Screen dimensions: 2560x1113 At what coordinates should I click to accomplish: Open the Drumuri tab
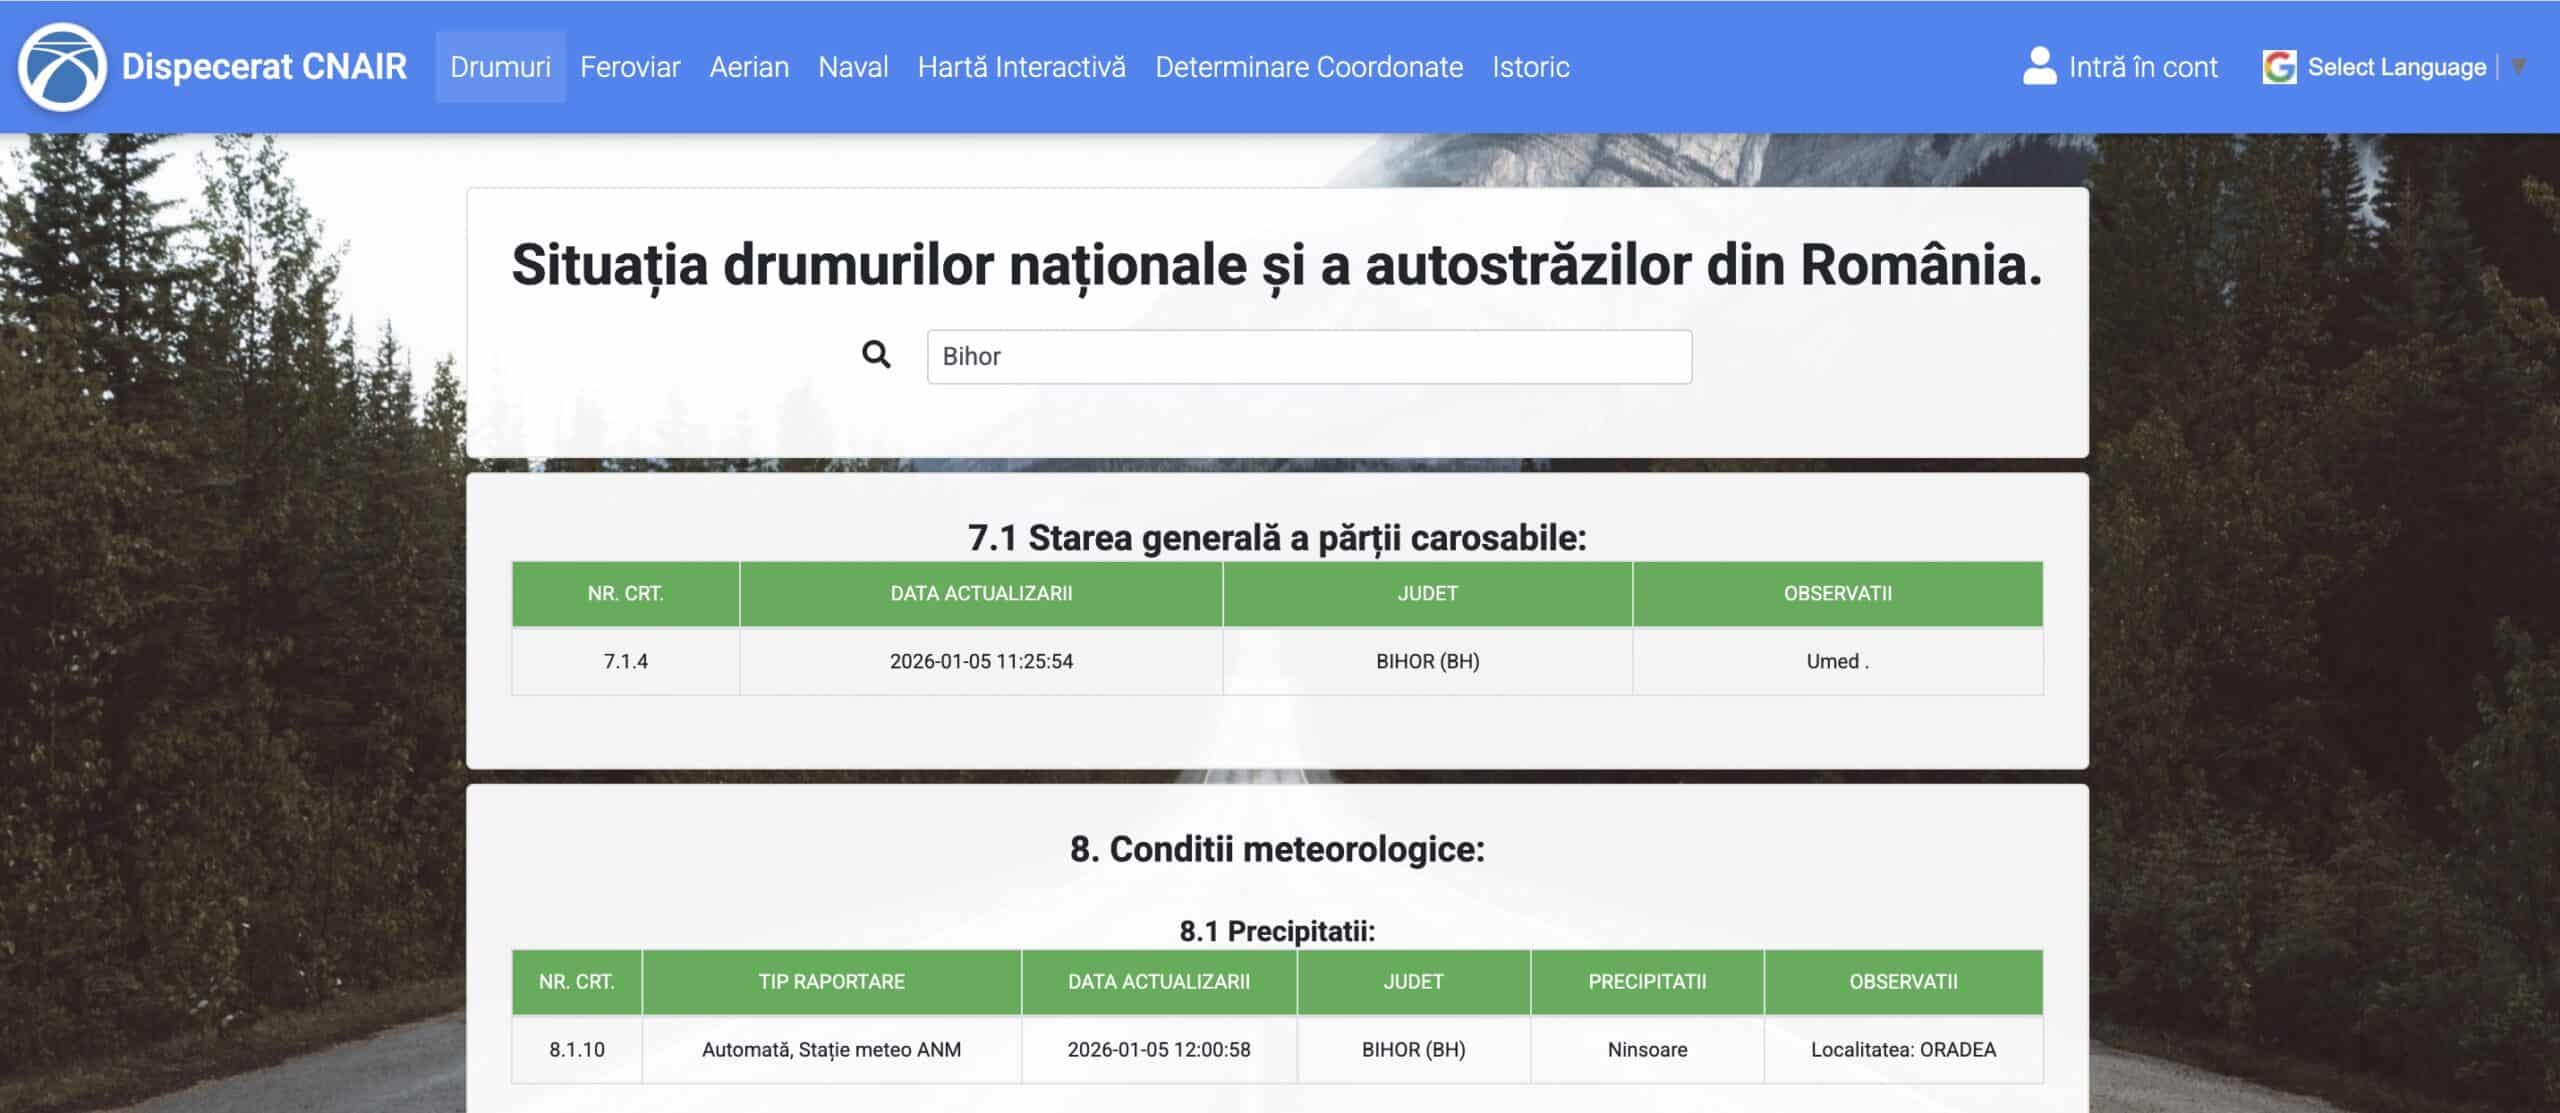[500, 67]
